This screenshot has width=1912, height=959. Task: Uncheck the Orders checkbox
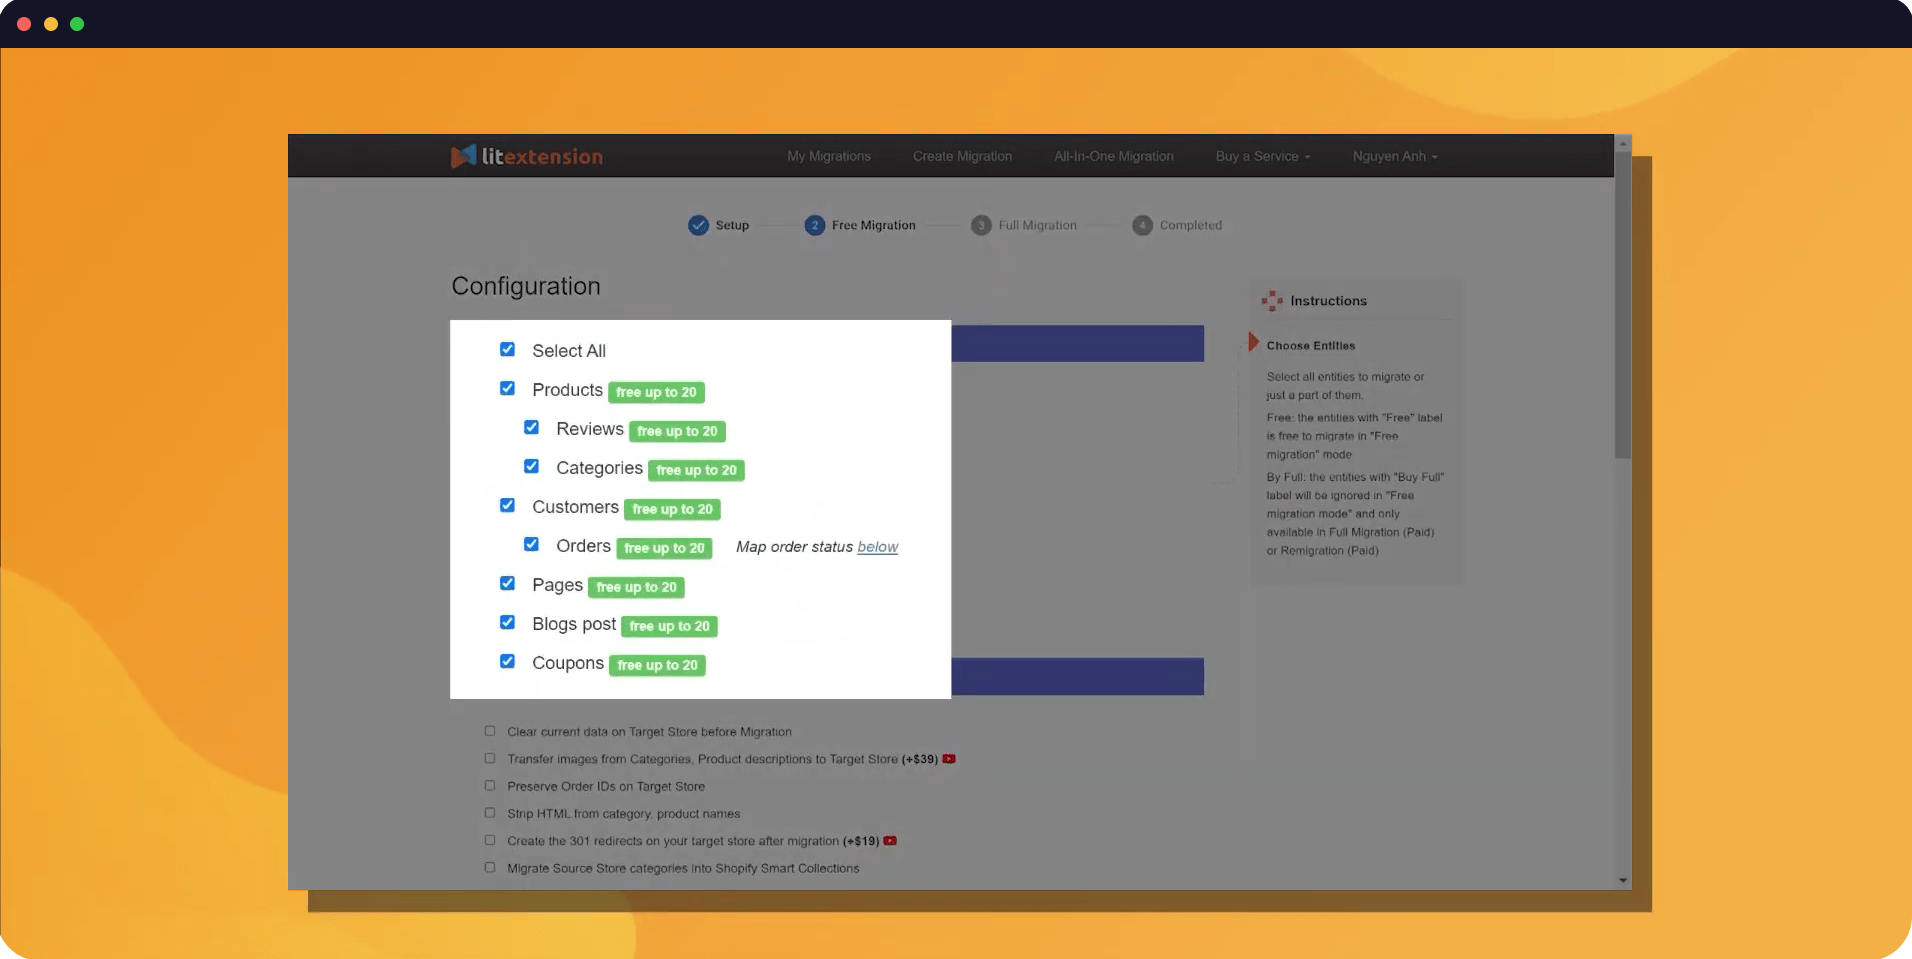[531, 544]
